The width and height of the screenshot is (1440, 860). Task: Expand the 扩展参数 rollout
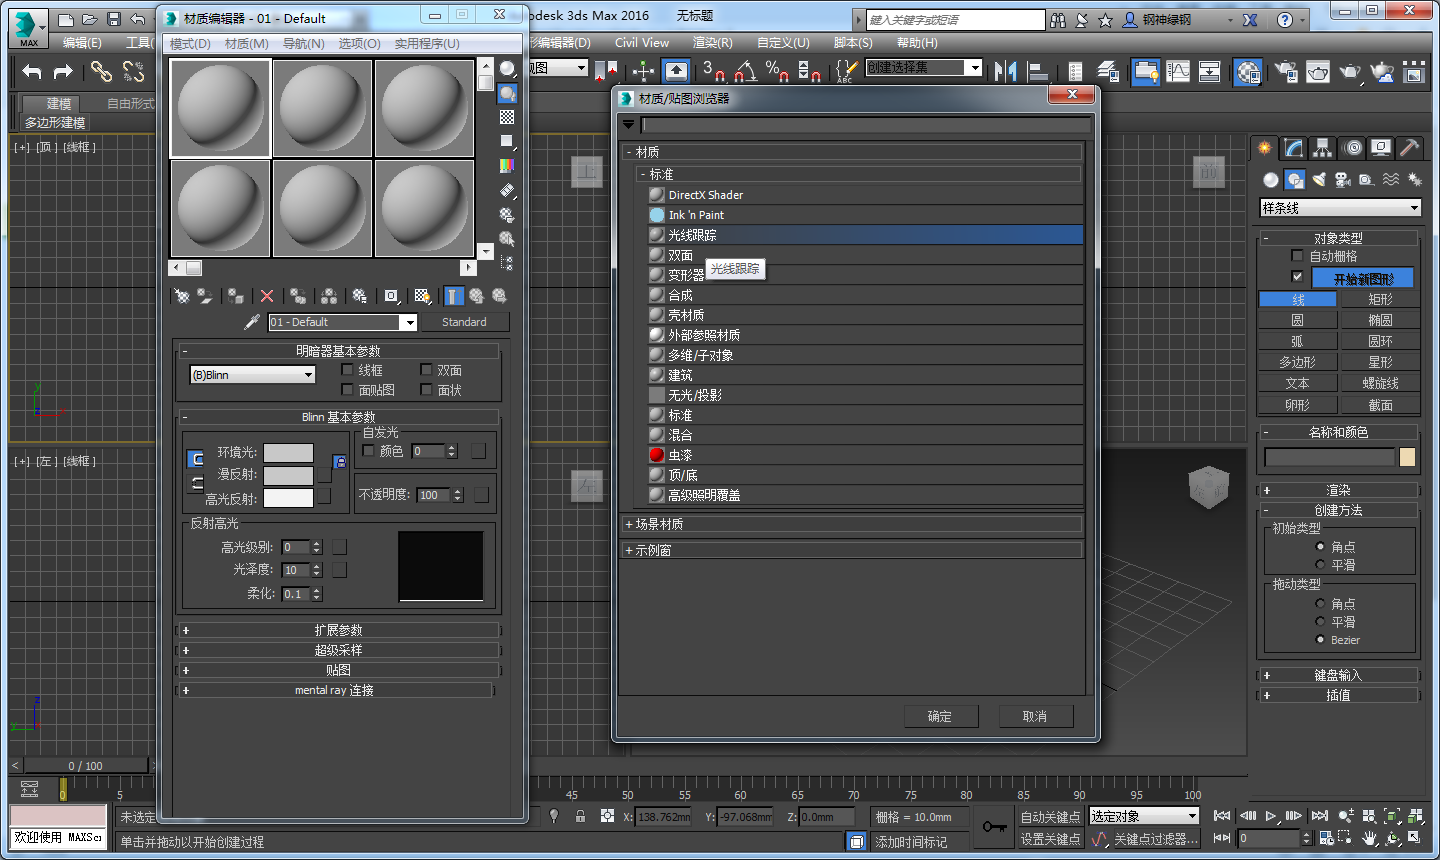click(338, 630)
